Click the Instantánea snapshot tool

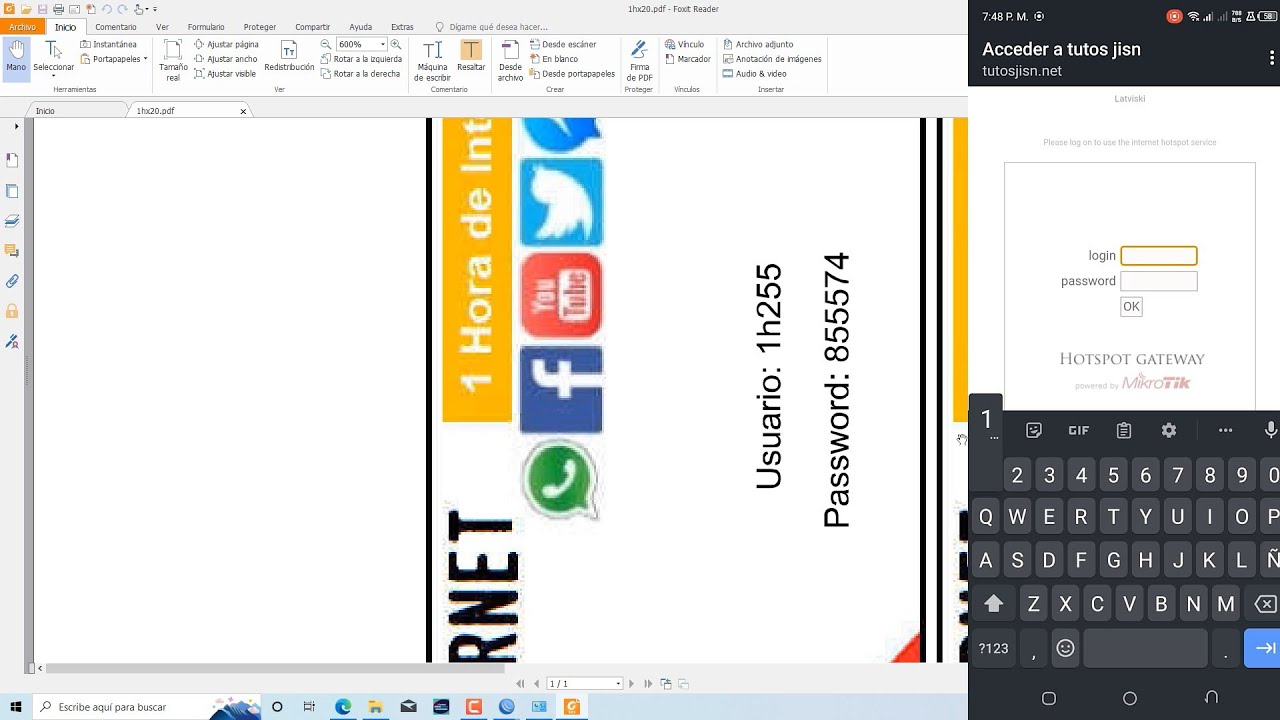click(x=108, y=45)
